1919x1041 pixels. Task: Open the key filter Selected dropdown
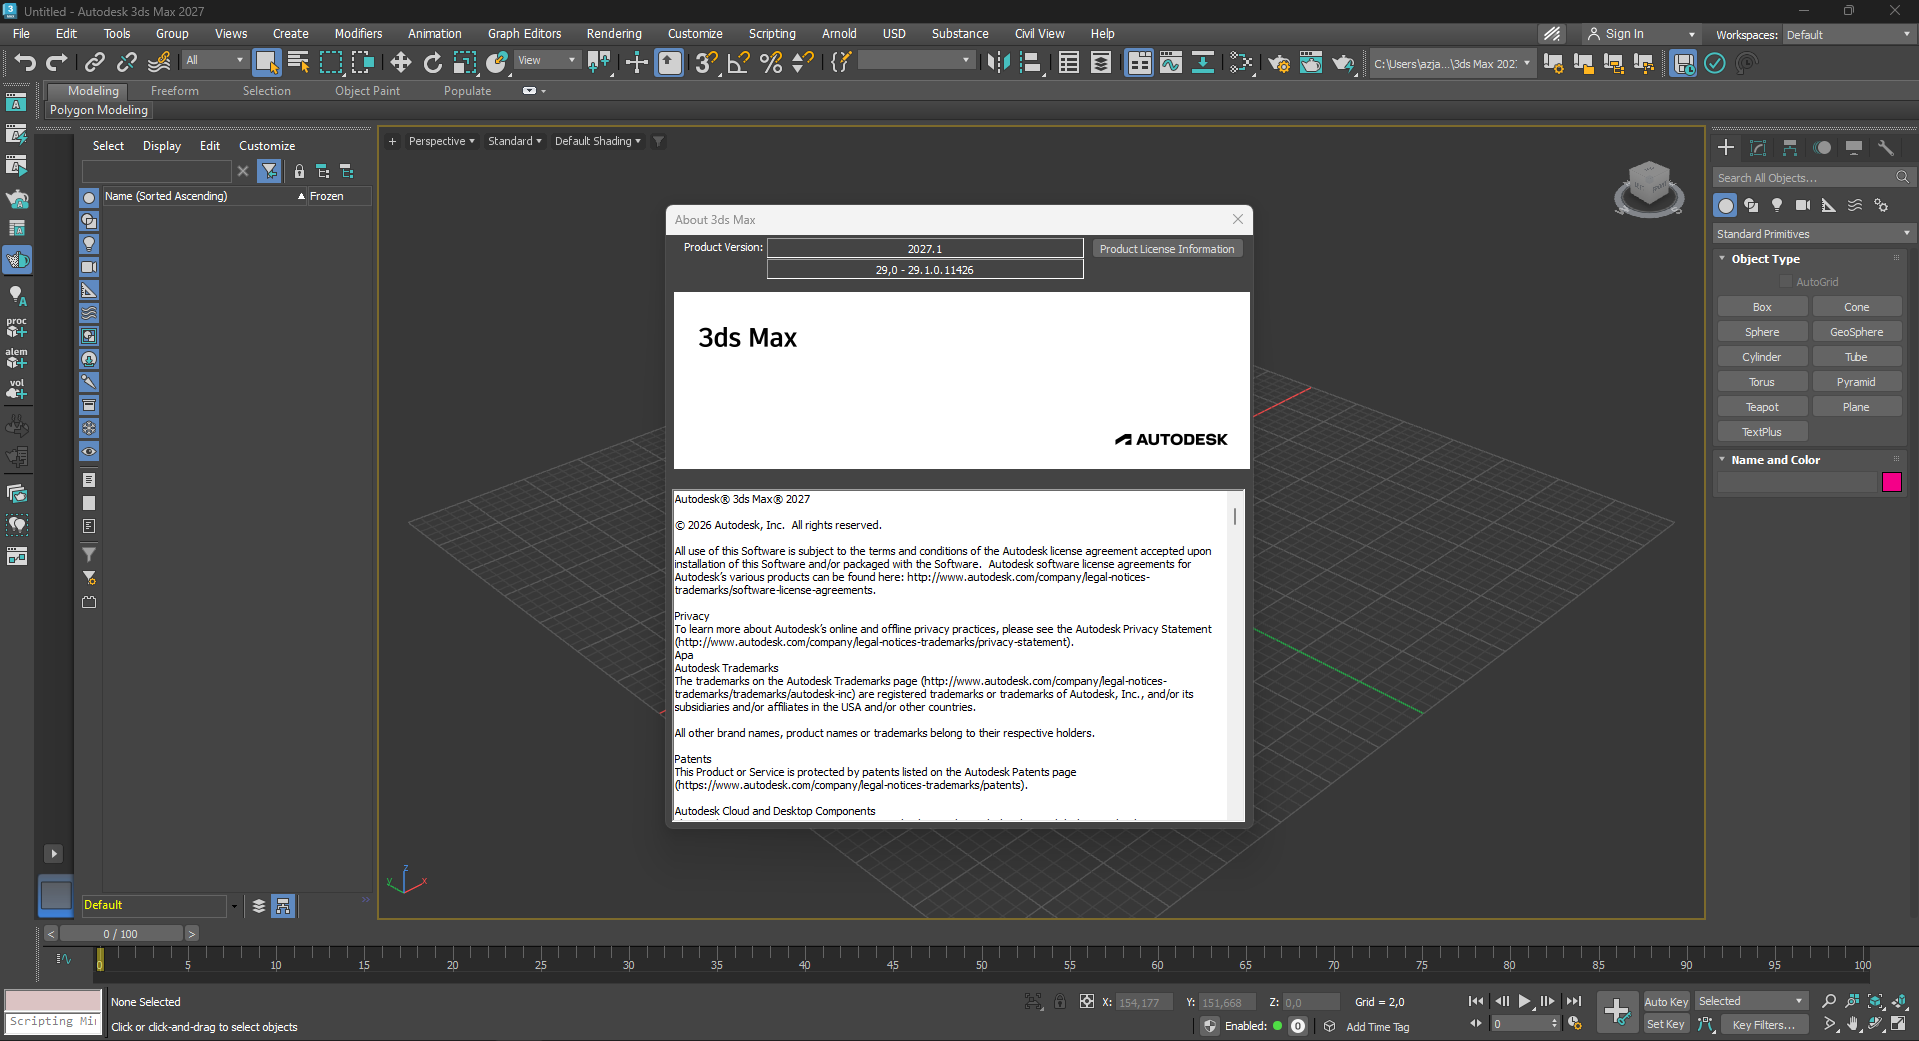[1751, 1002]
